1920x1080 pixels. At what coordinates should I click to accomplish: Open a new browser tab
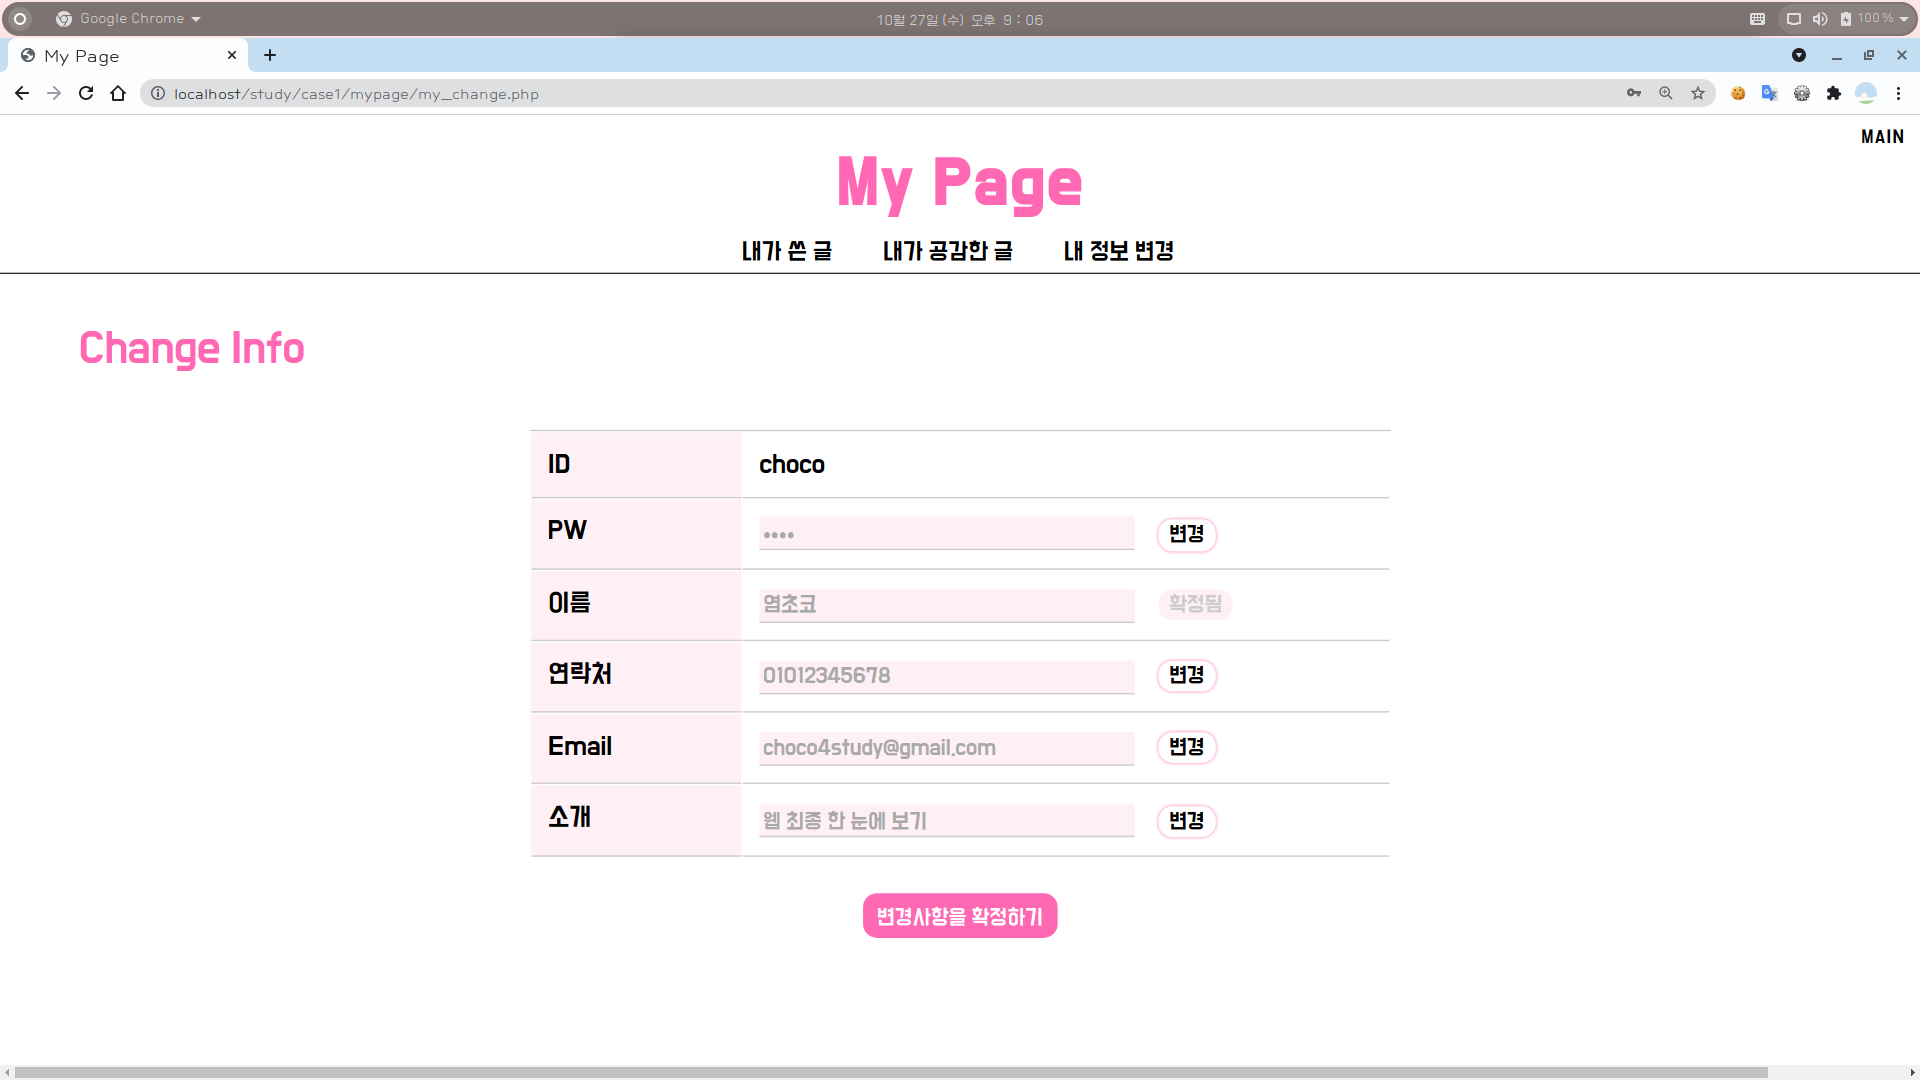pyautogui.click(x=270, y=55)
